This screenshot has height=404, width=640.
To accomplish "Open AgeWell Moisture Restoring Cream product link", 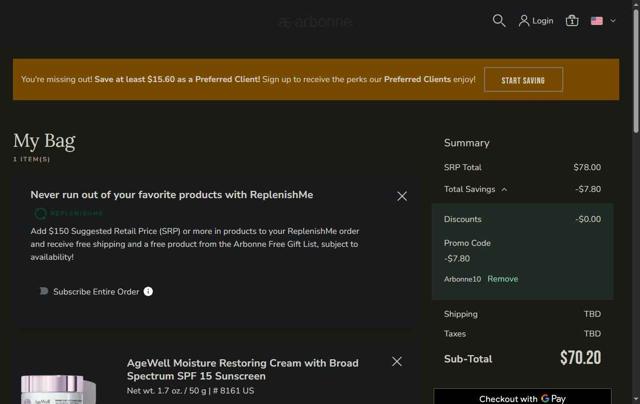I will pos(242,369).
